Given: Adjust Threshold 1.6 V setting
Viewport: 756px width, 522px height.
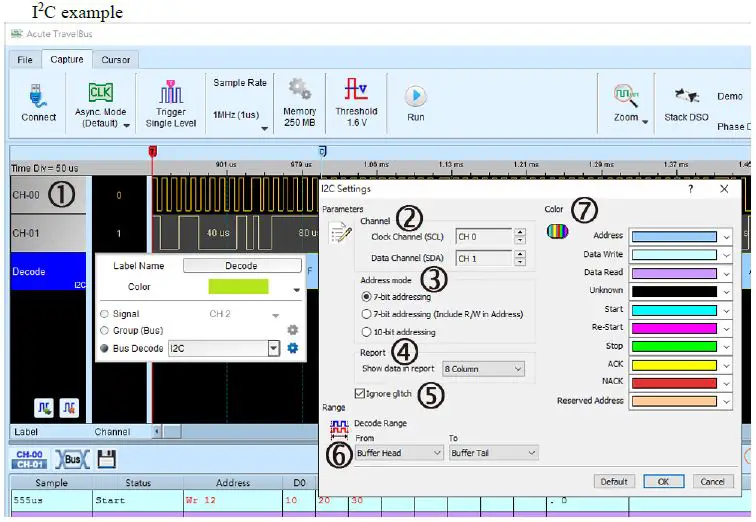Looking at the screenshot, I should 356,90.
